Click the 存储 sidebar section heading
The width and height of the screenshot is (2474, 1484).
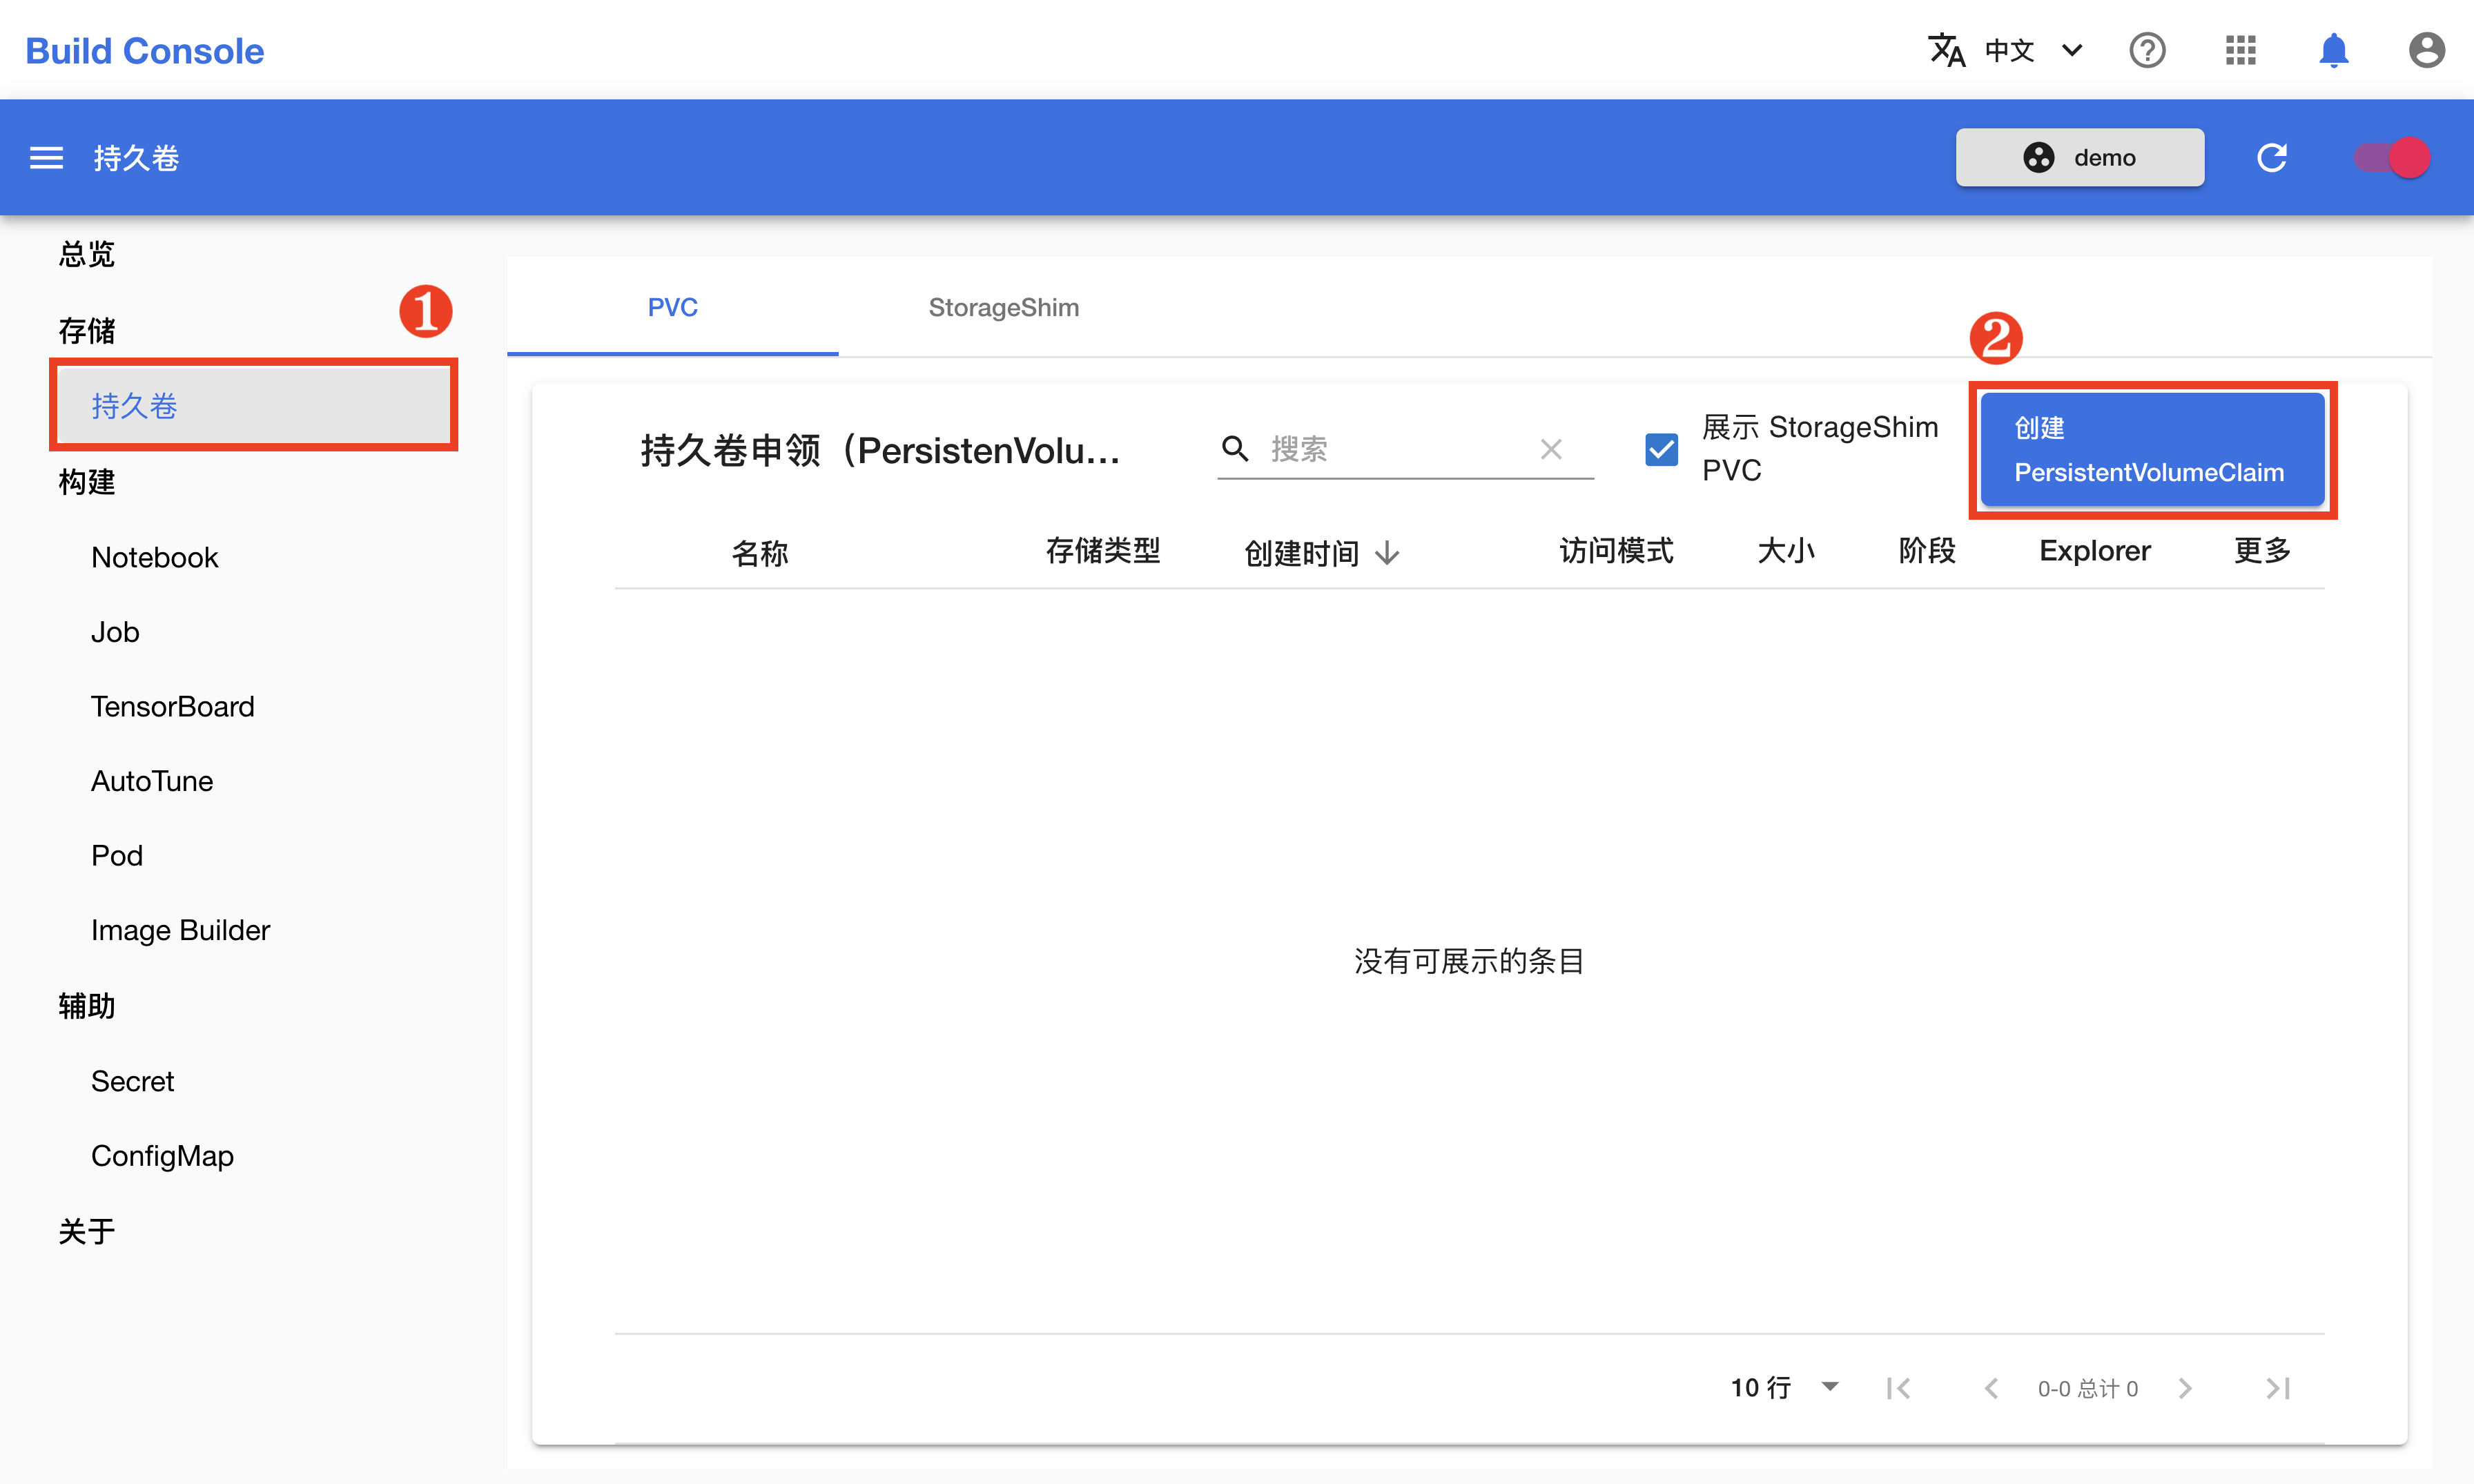coord(86,331)
